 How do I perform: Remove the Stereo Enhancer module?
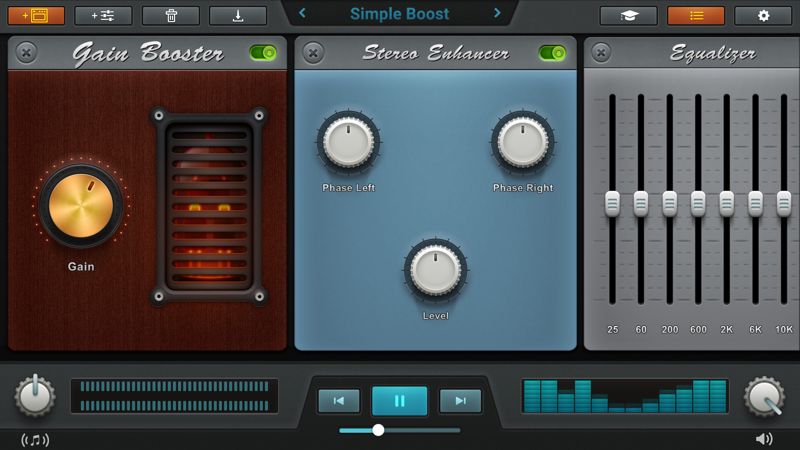coord(313,53)
